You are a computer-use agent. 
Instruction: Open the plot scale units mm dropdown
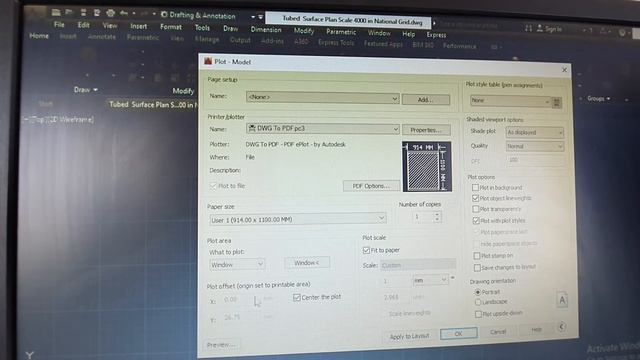coord(430,280)
